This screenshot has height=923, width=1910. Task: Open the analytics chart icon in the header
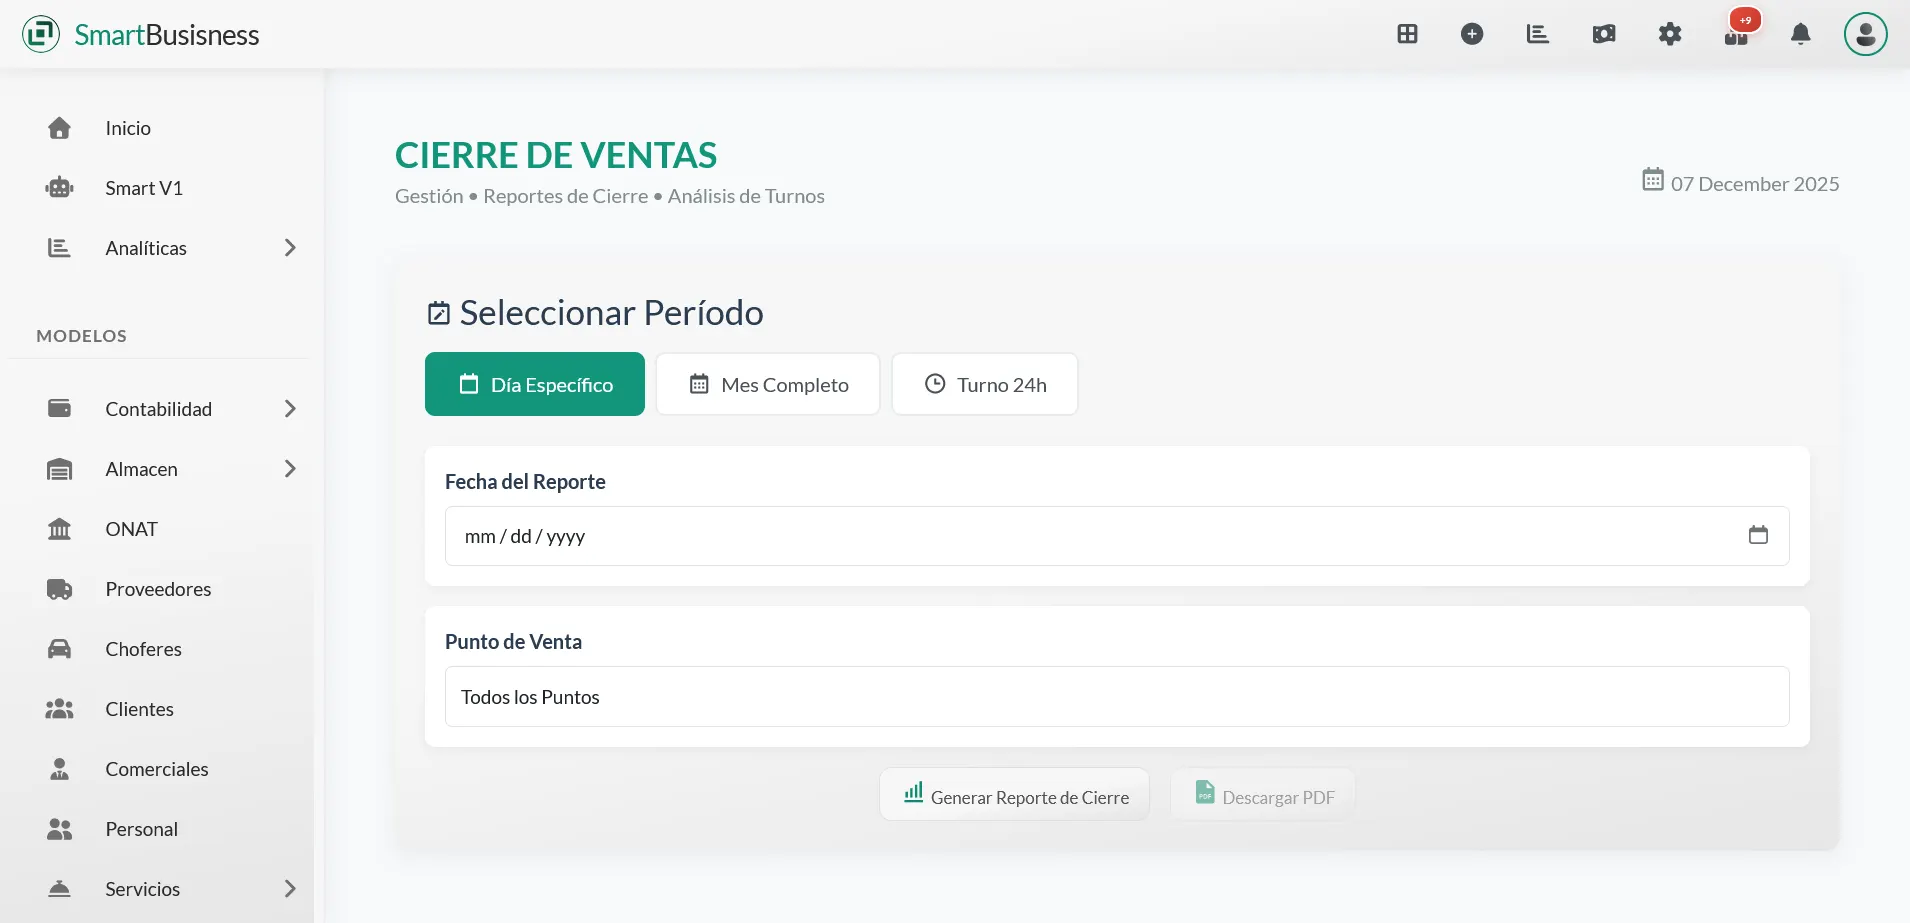(1538, 34)
